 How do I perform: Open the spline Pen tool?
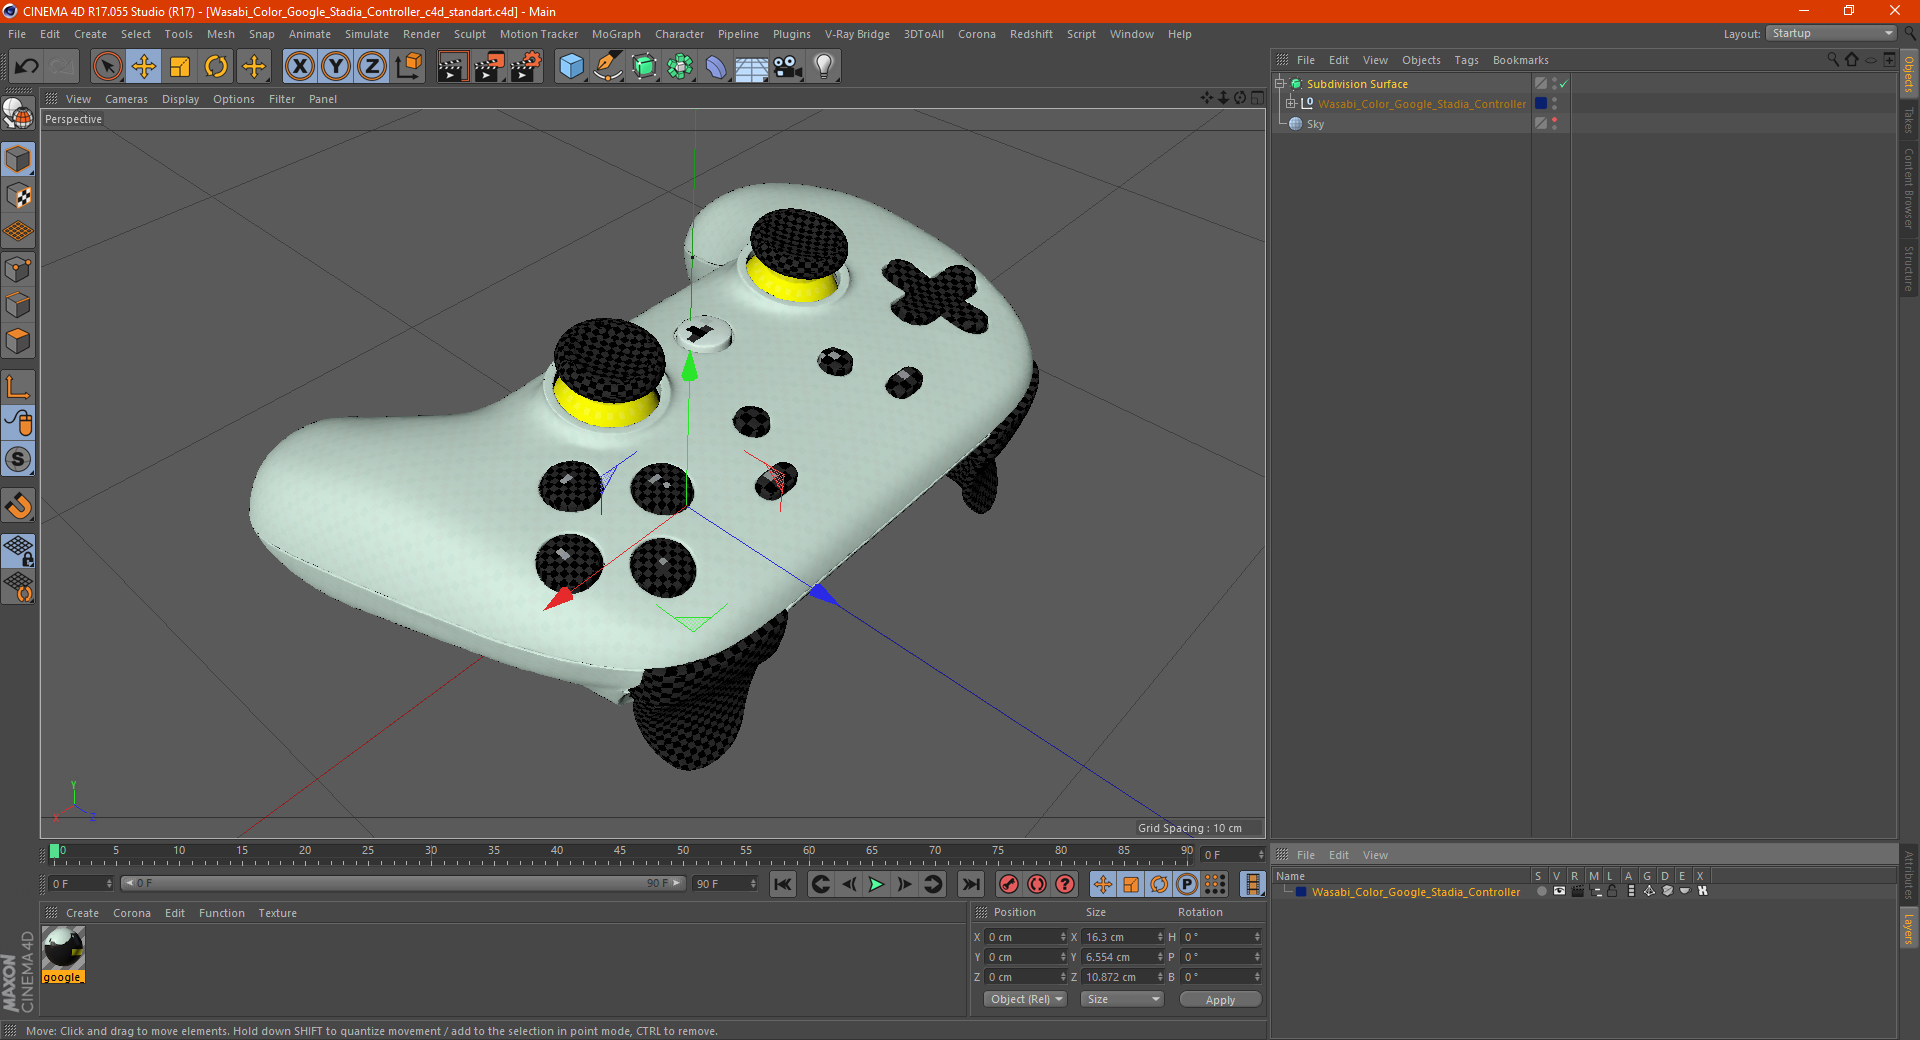click(607, 67)
